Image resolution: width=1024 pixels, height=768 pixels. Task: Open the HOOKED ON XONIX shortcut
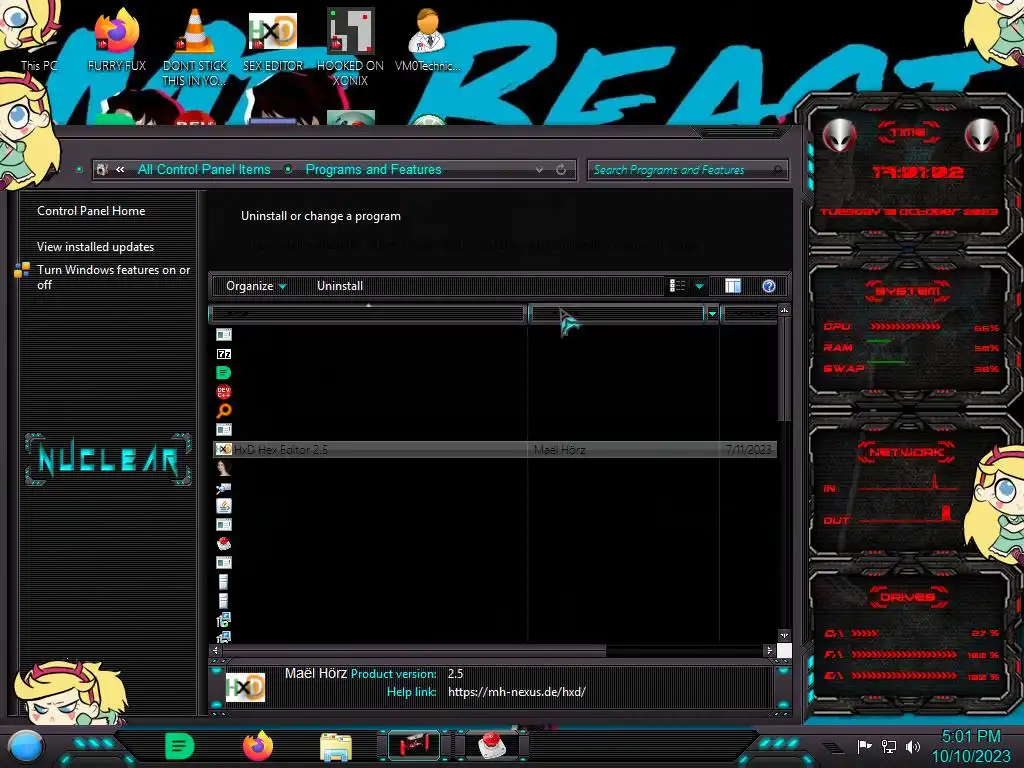pyautogui.click(x=350, y=46)
